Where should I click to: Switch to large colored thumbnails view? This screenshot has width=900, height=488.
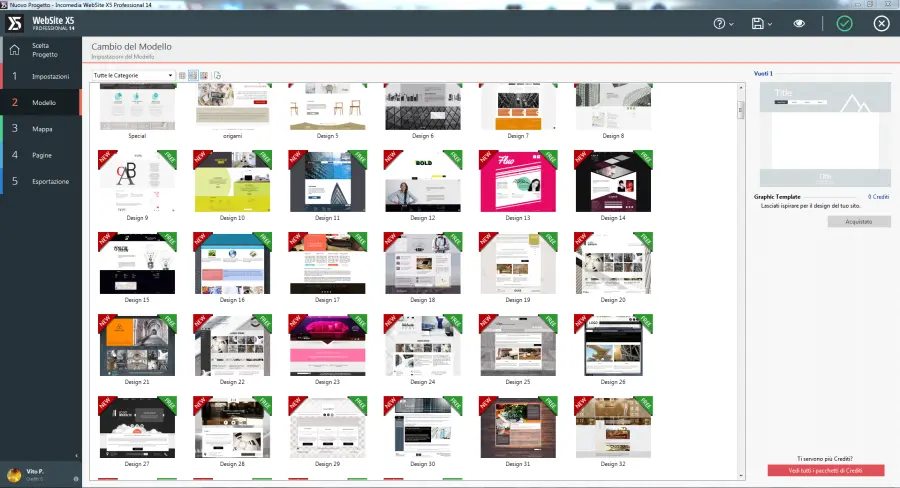204,75
